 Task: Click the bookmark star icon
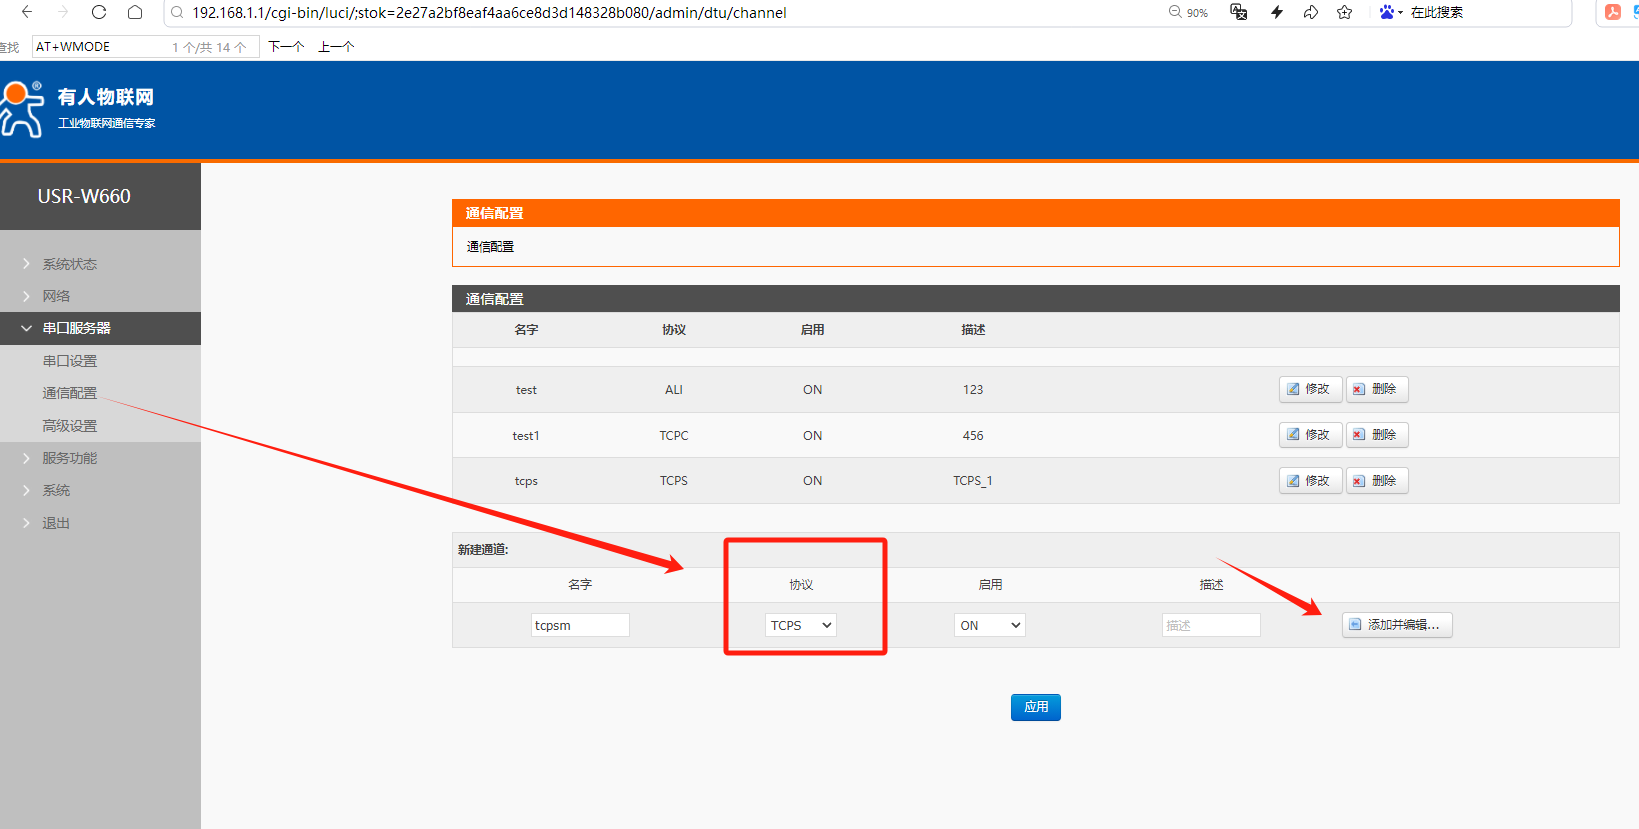pyautogui.click(x=1344, y=12)
